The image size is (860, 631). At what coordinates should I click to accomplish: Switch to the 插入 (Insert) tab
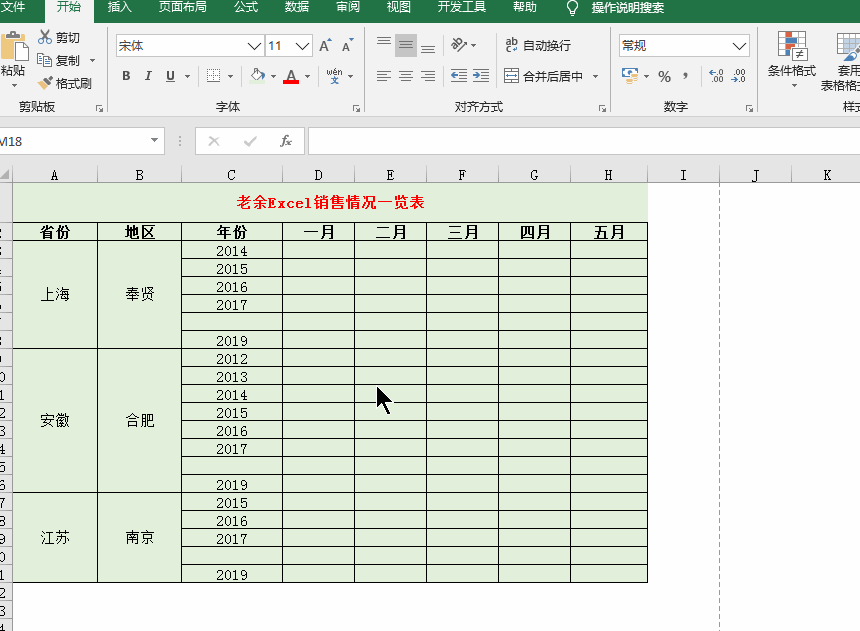tap(120, 7)
